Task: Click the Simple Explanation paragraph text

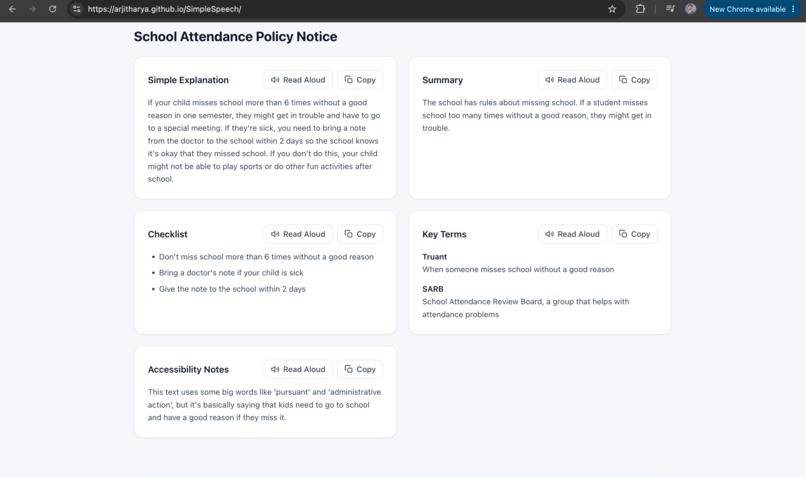Action: coord(264,141)
